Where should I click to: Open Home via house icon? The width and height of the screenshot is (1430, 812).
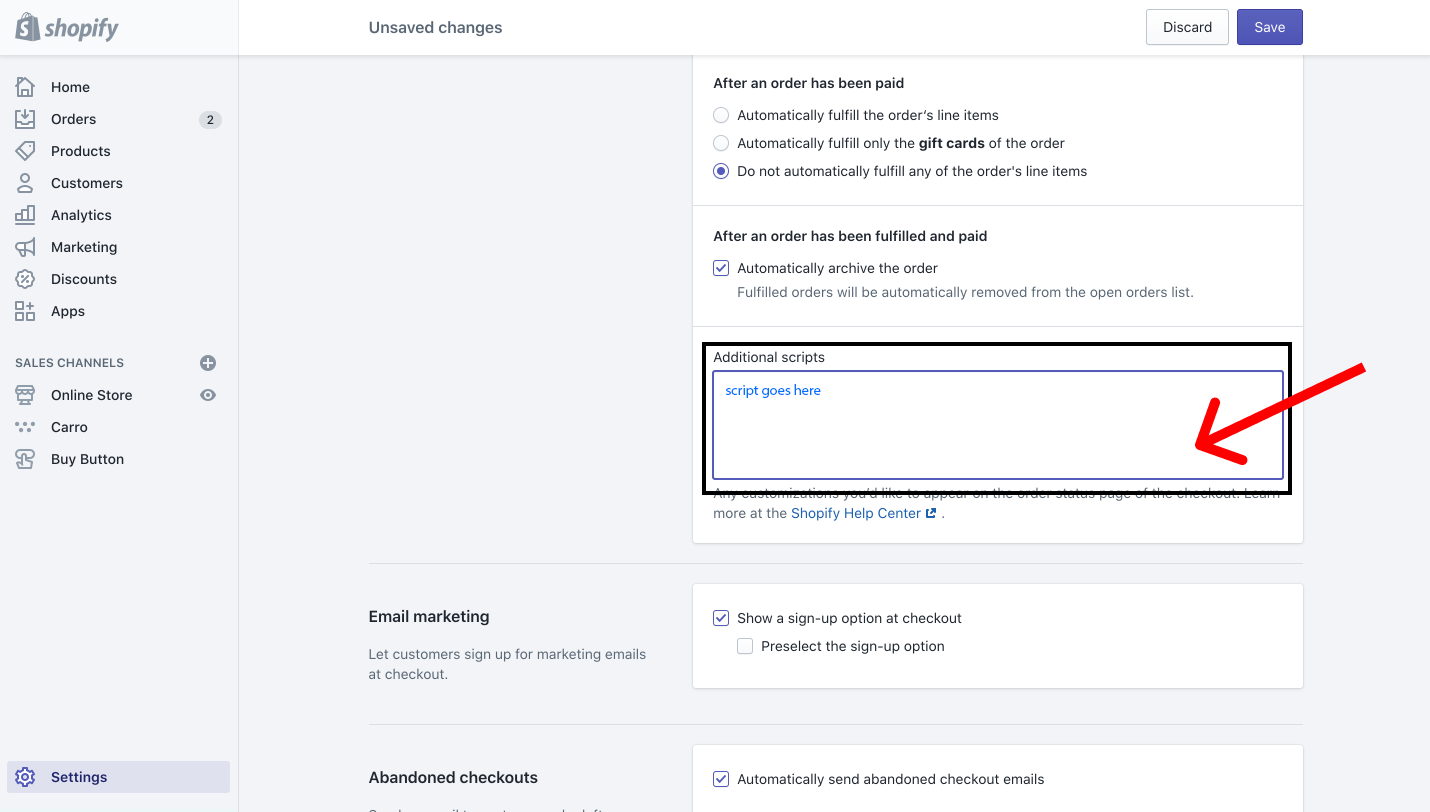pyautogui.click(x=25, y=87)
